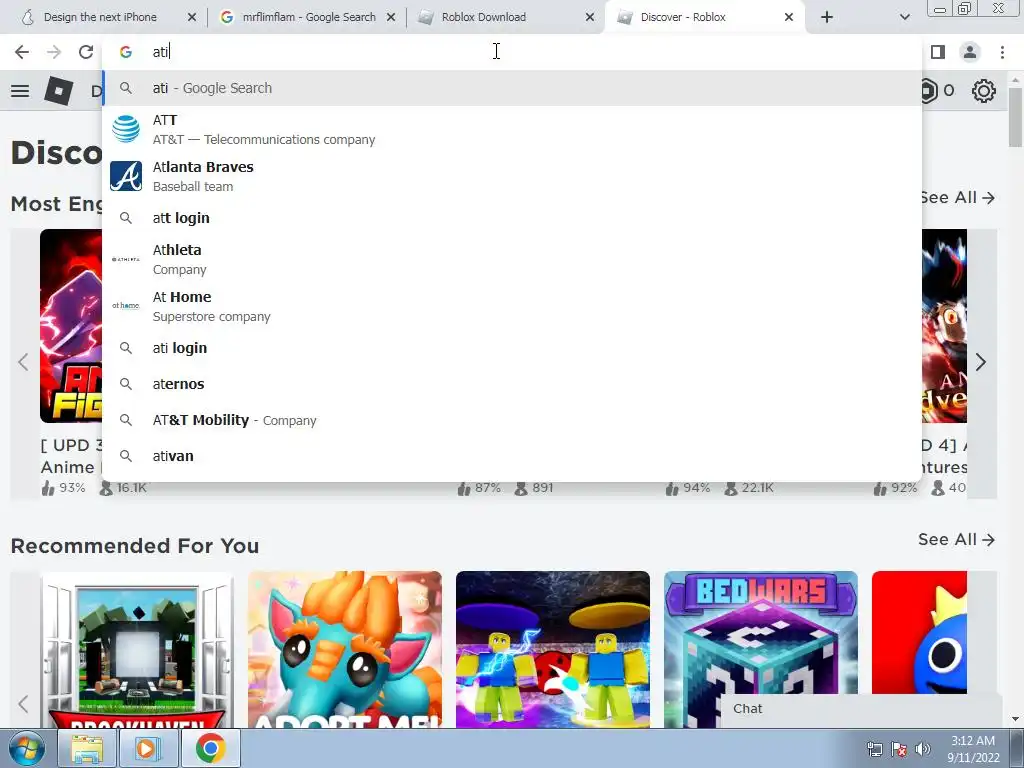Close the 'Discover - Roblox' tab
Screen dimensions: 1024x768
click(789, 18)
